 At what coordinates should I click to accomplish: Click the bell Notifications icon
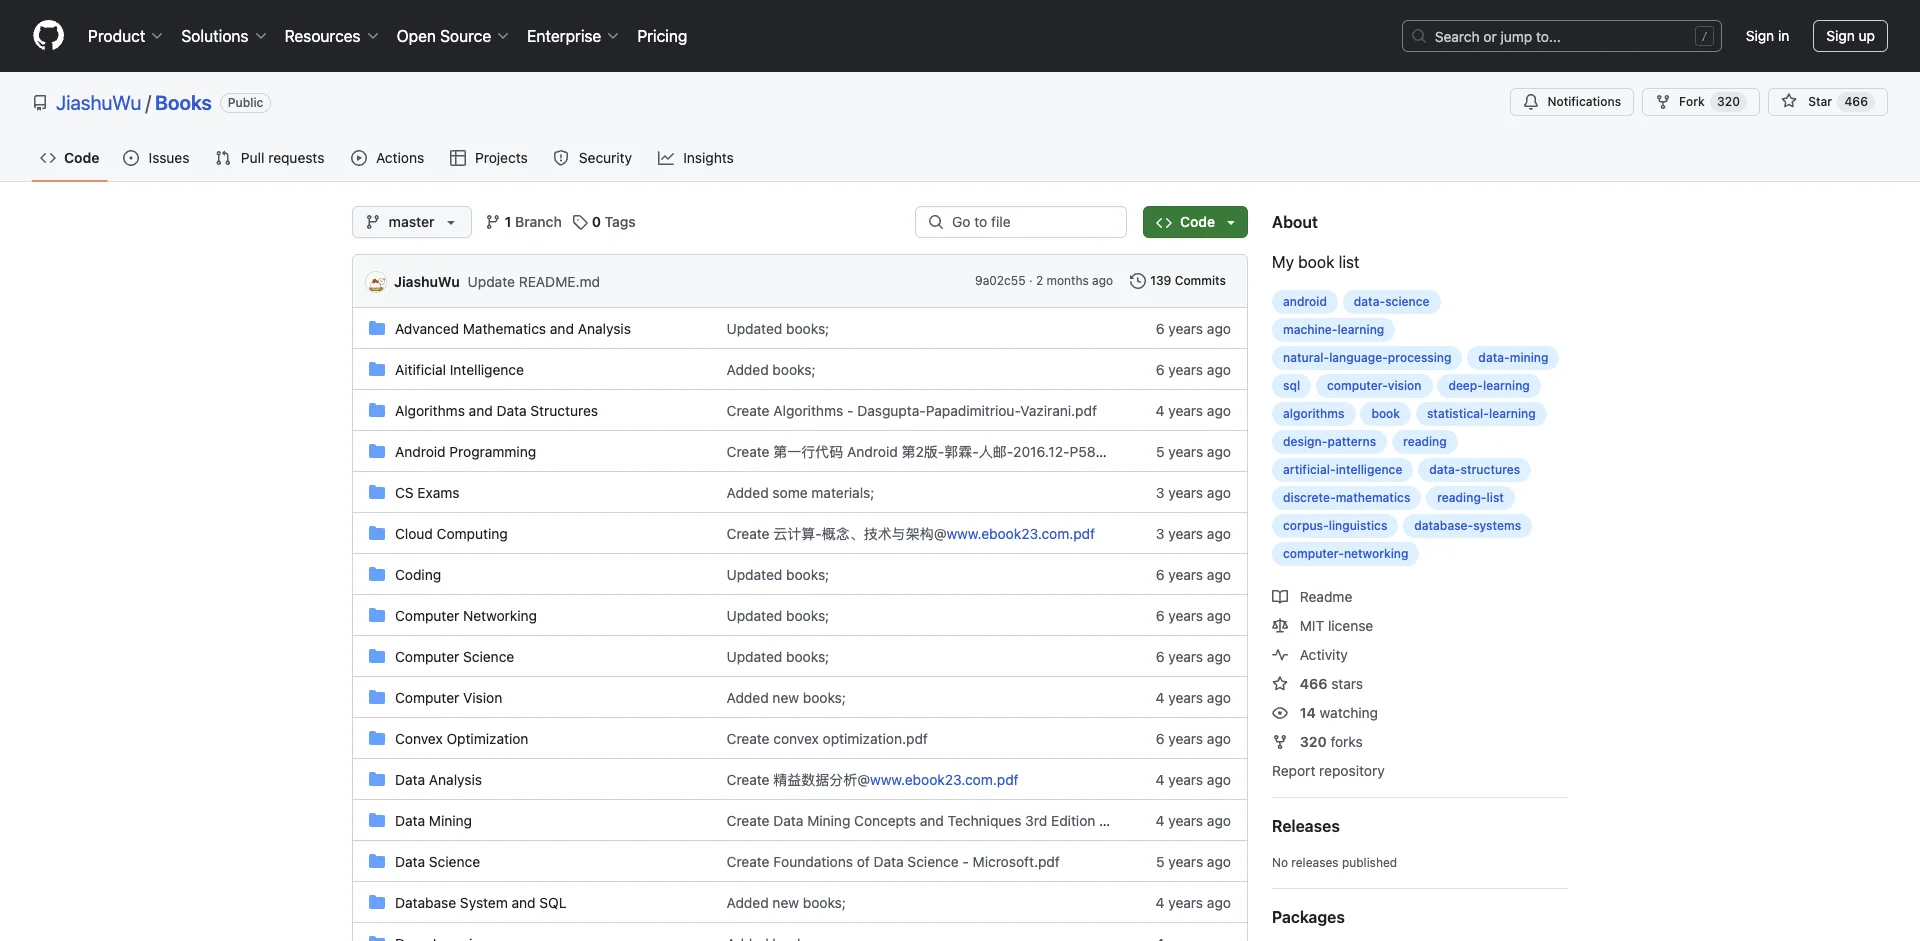(1531, 102)
